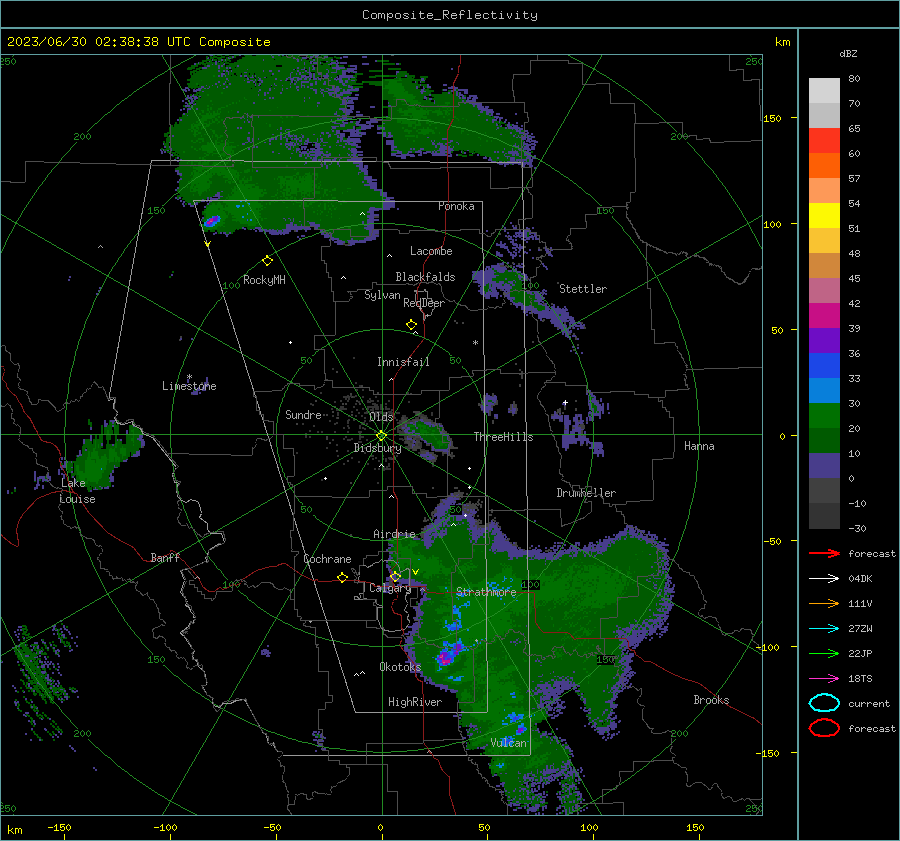Viewport: 900px width, 841px height.
Task: Click the Drumheller city label
Action: click(586, 493)
